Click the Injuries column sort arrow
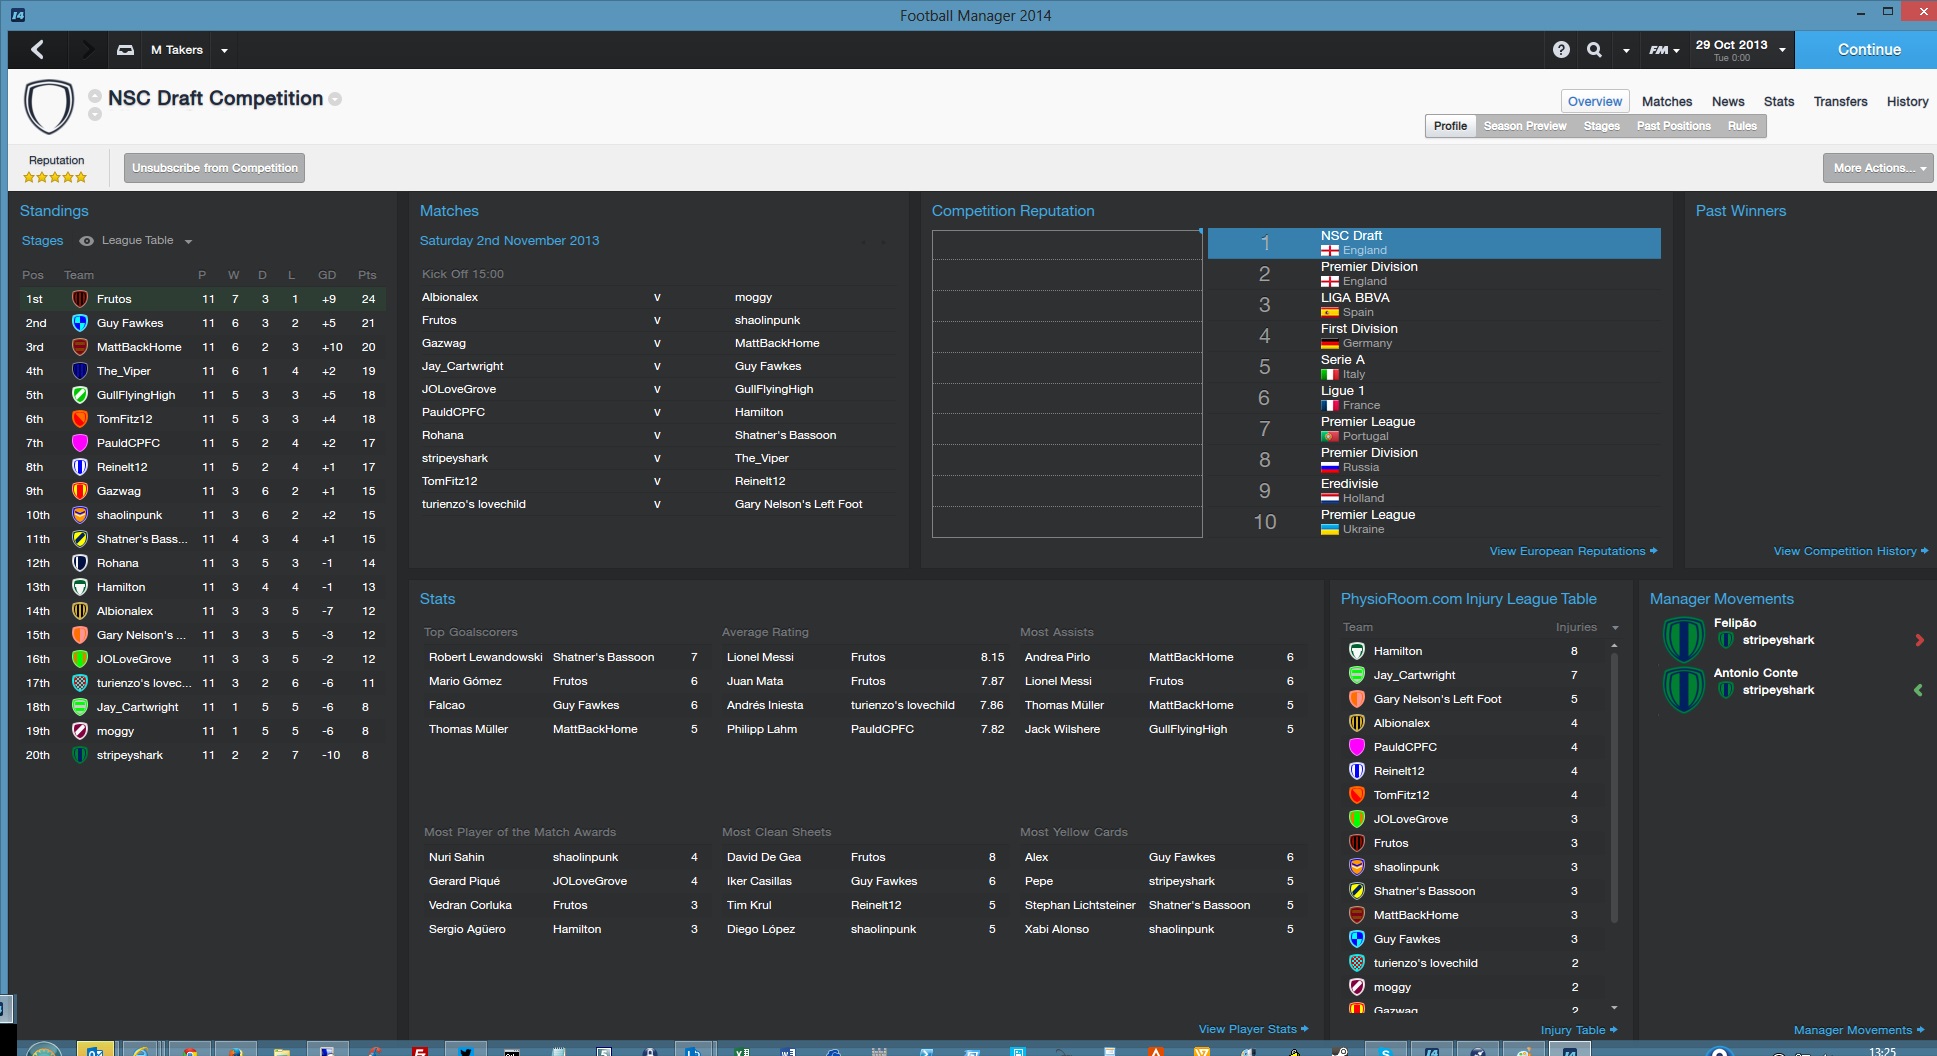1937x1056 pixels. point(1615,628)
